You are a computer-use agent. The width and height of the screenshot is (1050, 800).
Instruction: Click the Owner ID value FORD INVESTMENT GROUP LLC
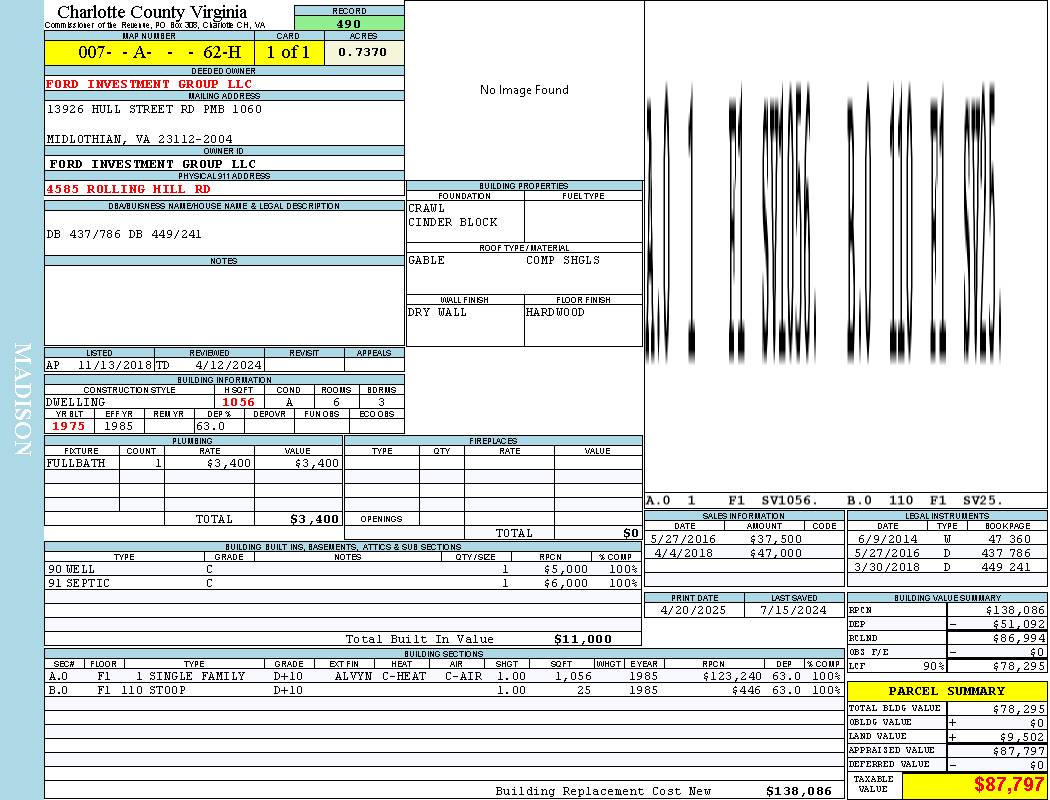coord(152,164)
